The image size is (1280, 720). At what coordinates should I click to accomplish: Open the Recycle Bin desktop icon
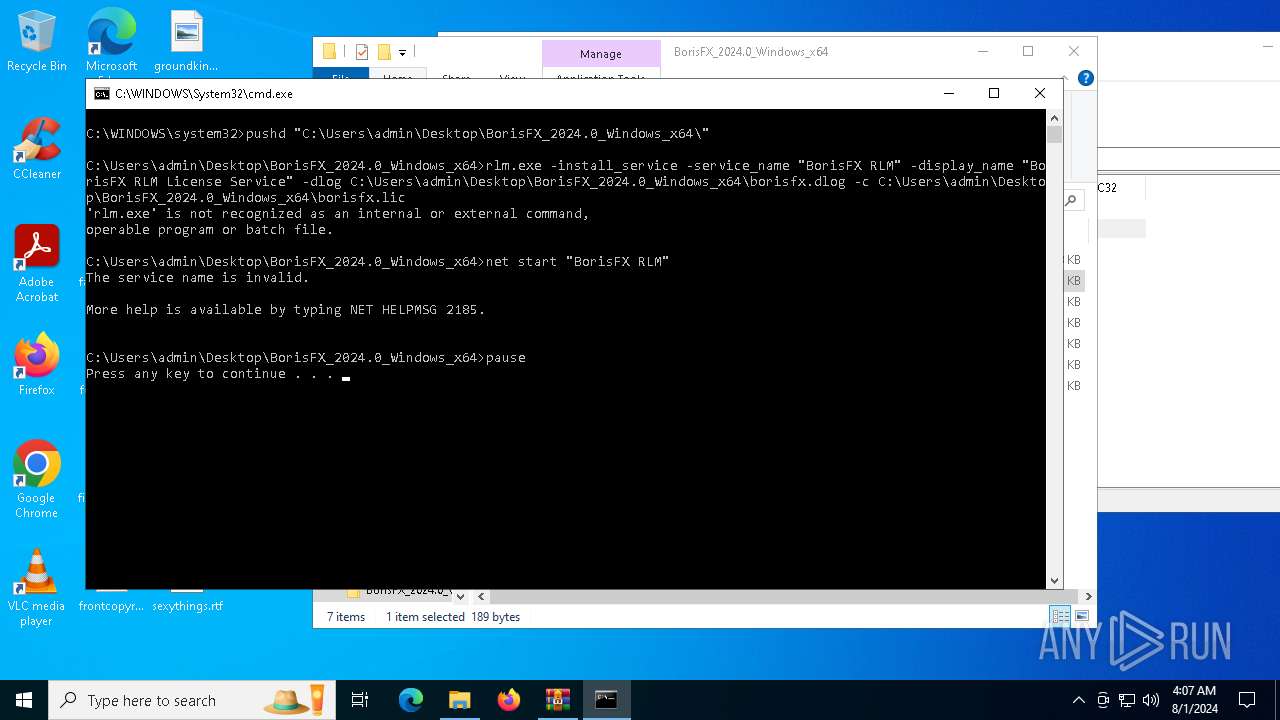coord(37,41)
